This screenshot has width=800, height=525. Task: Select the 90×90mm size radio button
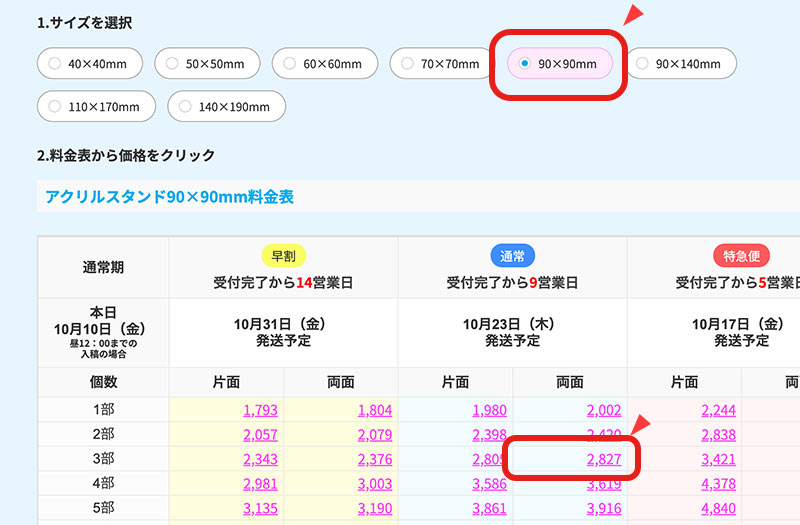tap(559, 64)
